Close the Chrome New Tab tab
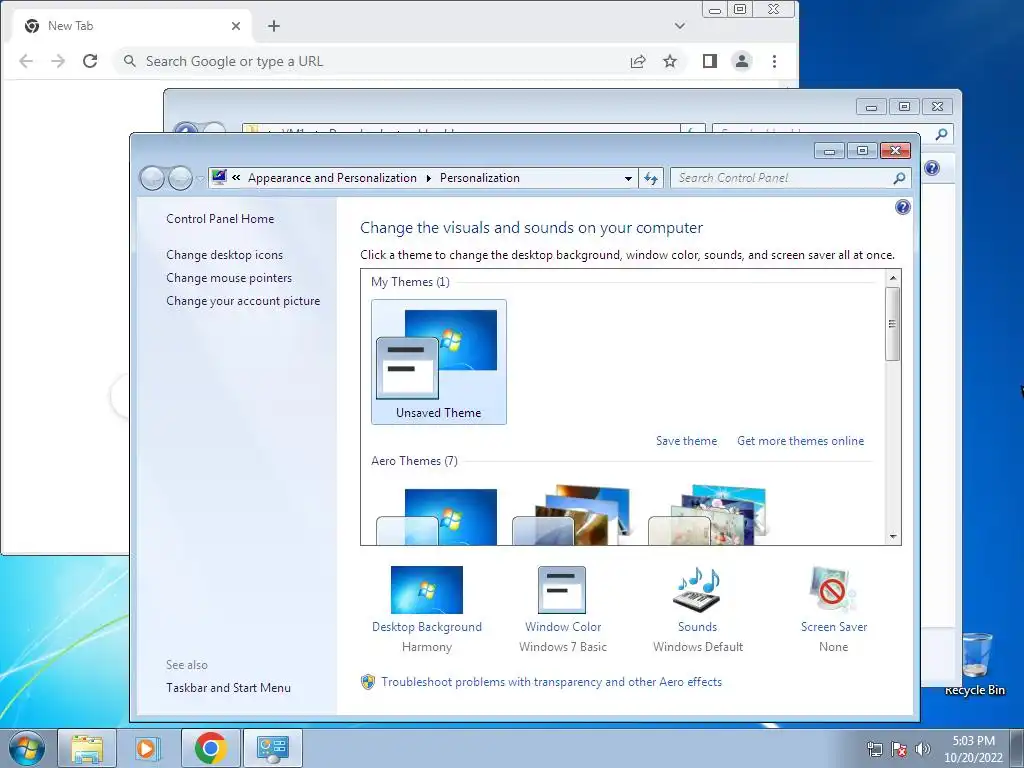The width and height of the screenshot is (1024, 768). (x=236, y=26)
